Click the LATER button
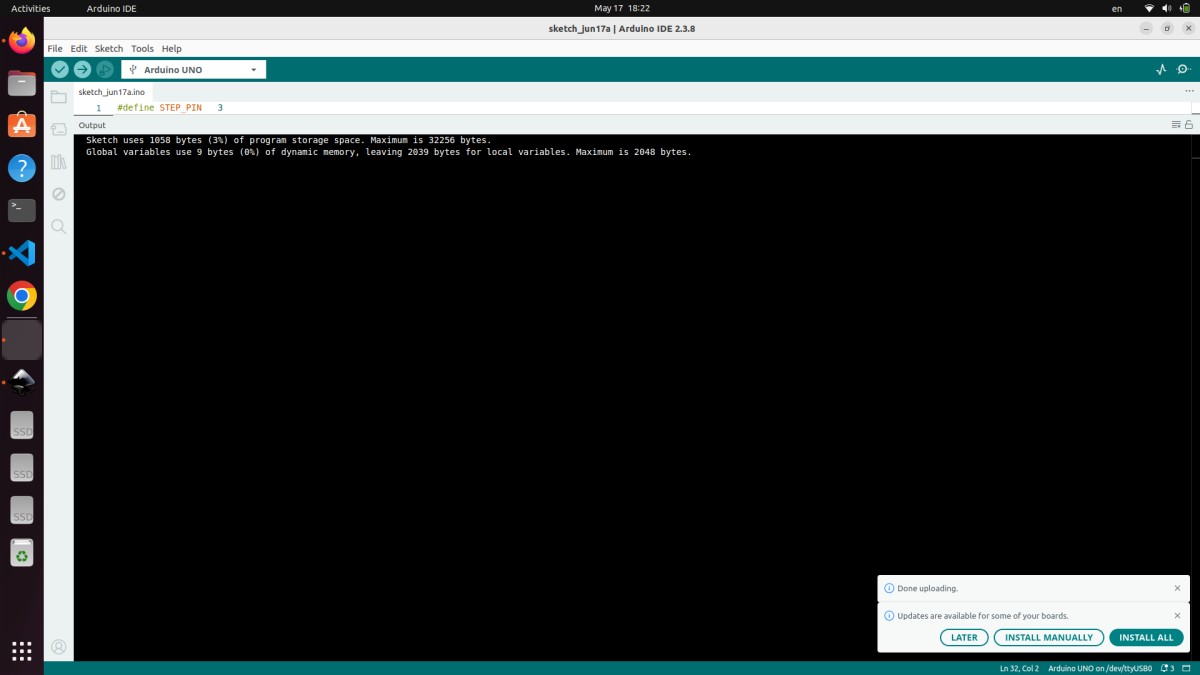Screen dimensions: 1200x675 click(964, 637)
